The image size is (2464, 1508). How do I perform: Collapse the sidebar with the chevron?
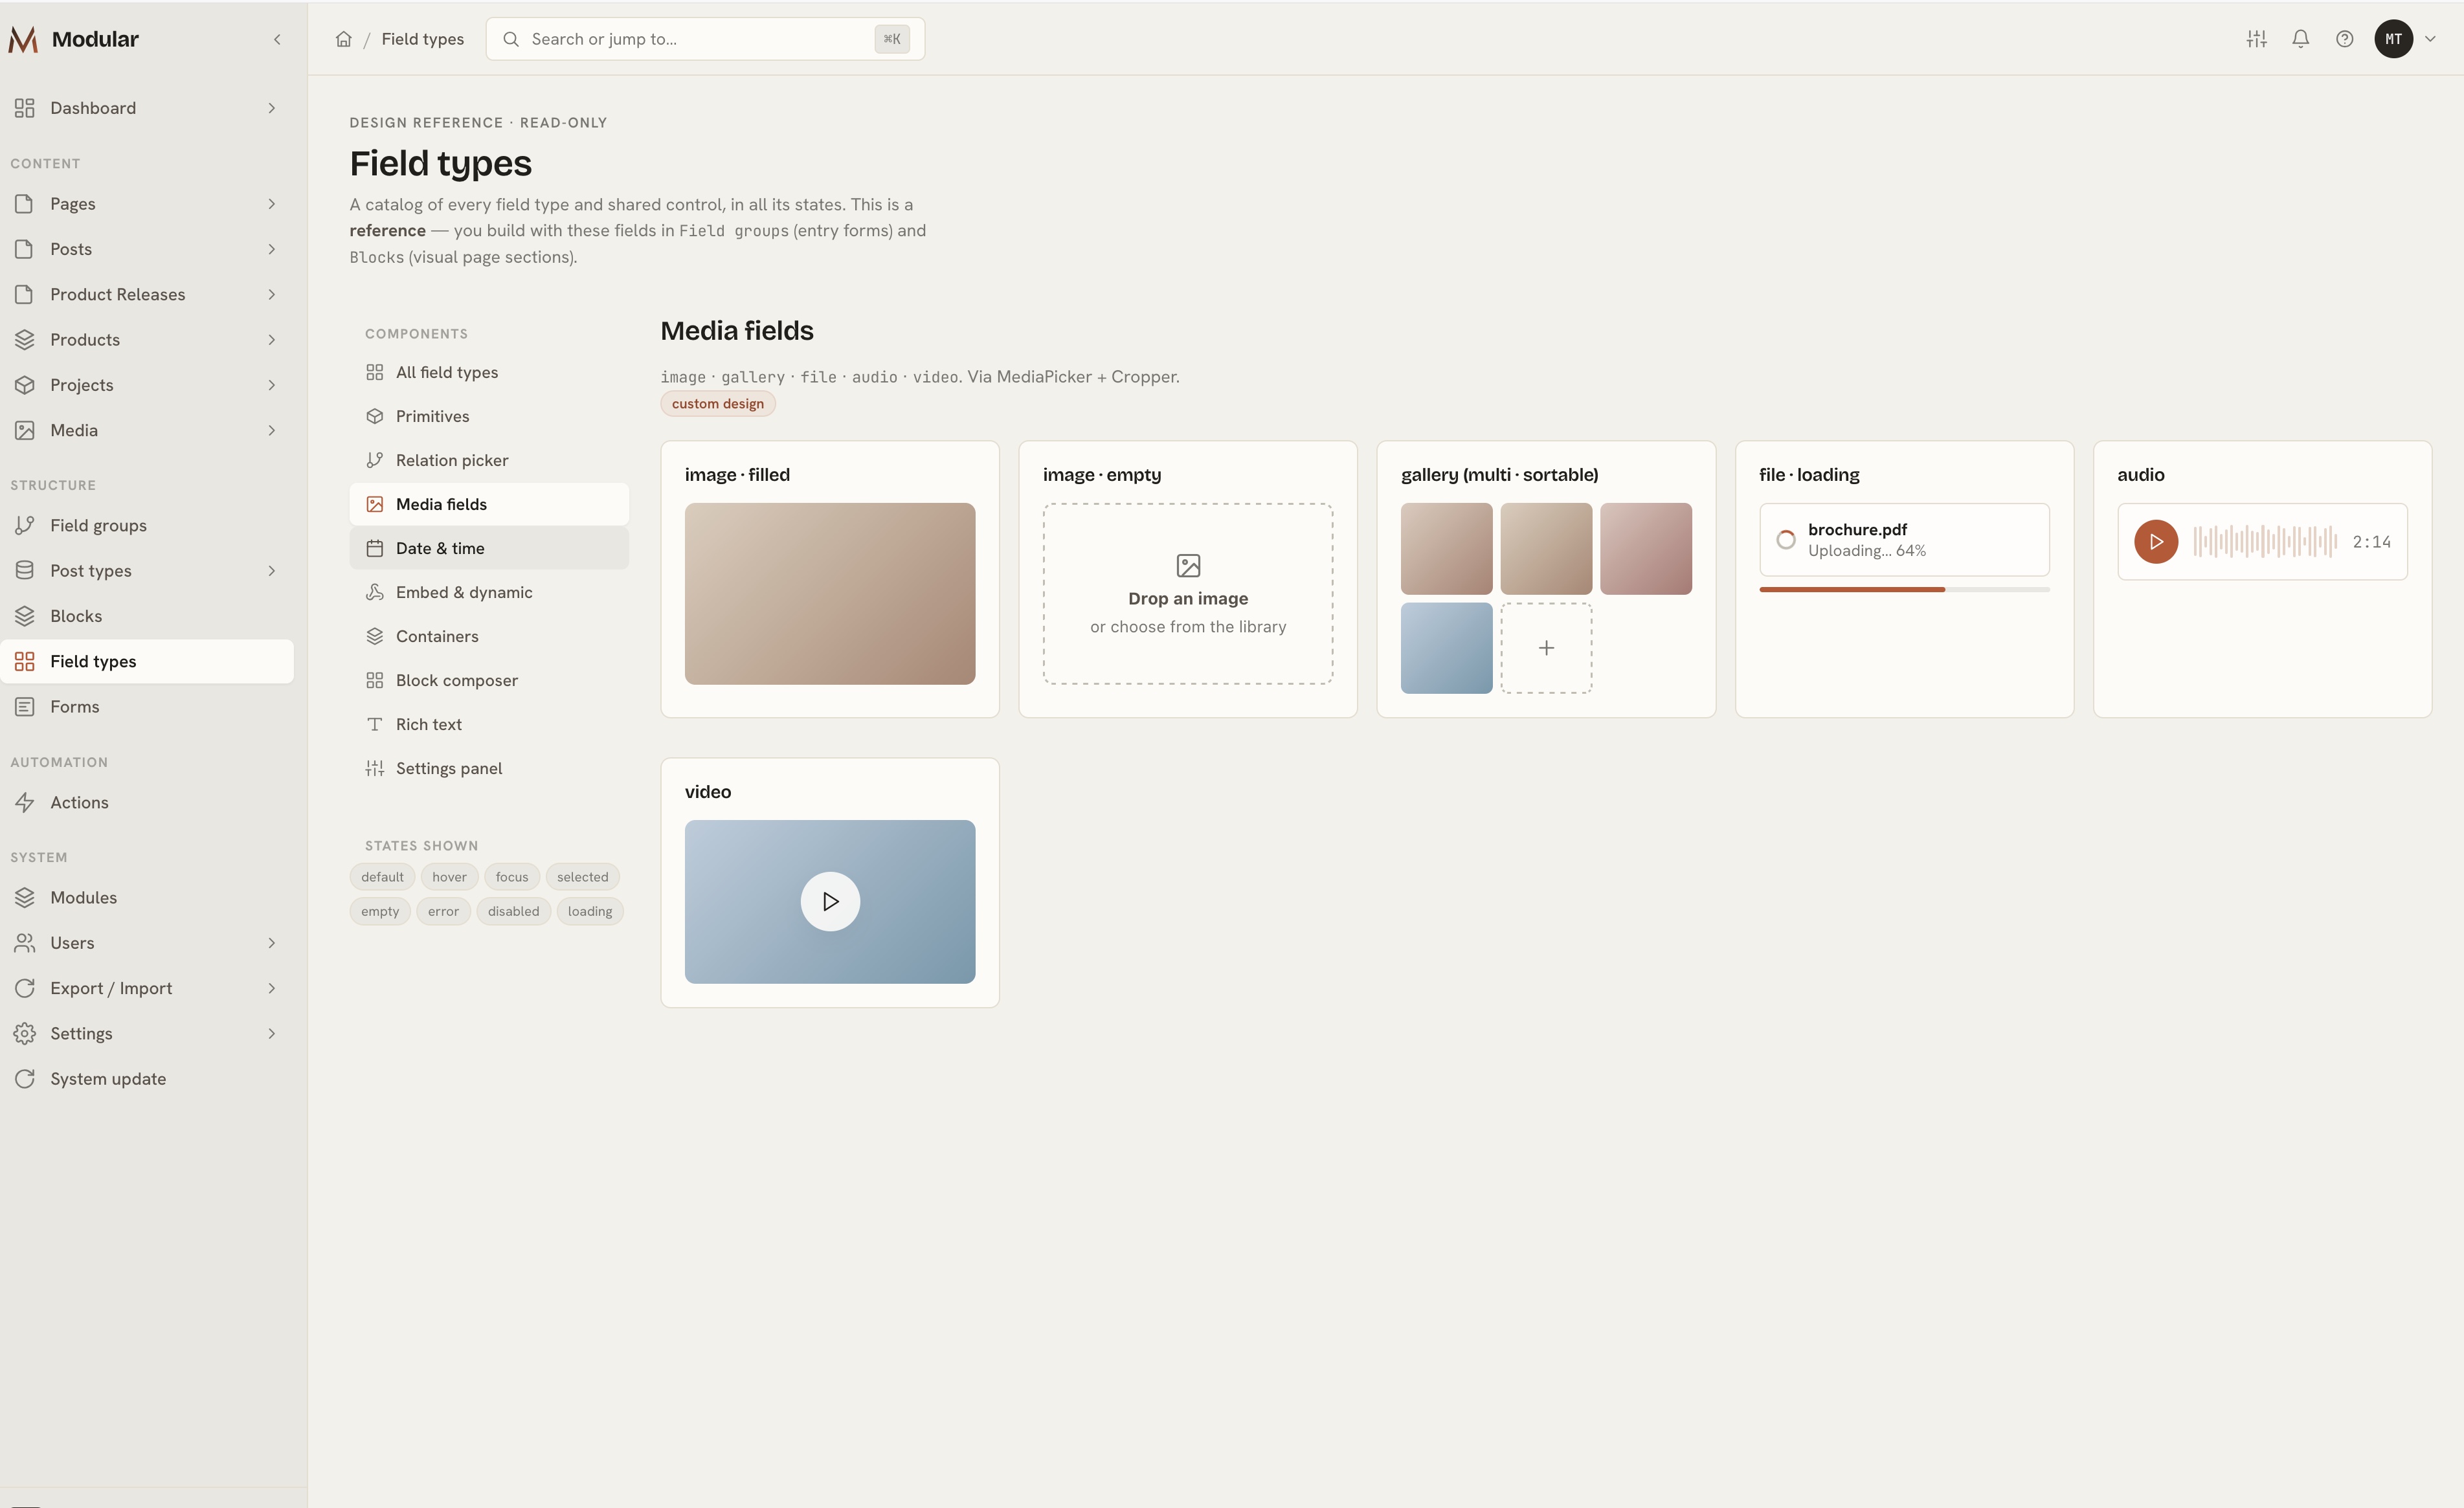pos(277,39)
